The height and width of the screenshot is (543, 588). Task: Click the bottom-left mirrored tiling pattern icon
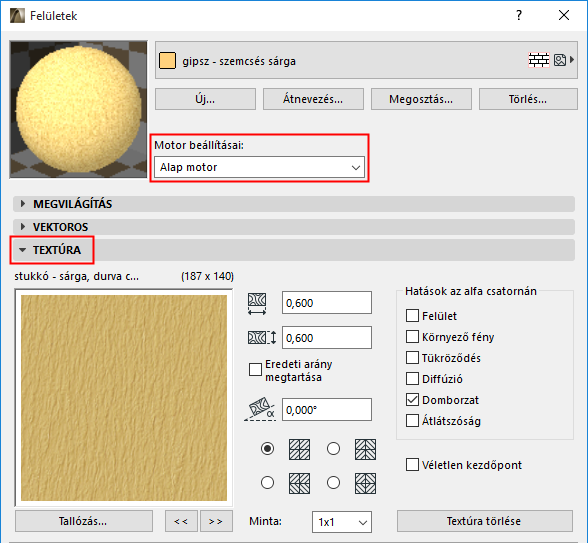[299, 483]
